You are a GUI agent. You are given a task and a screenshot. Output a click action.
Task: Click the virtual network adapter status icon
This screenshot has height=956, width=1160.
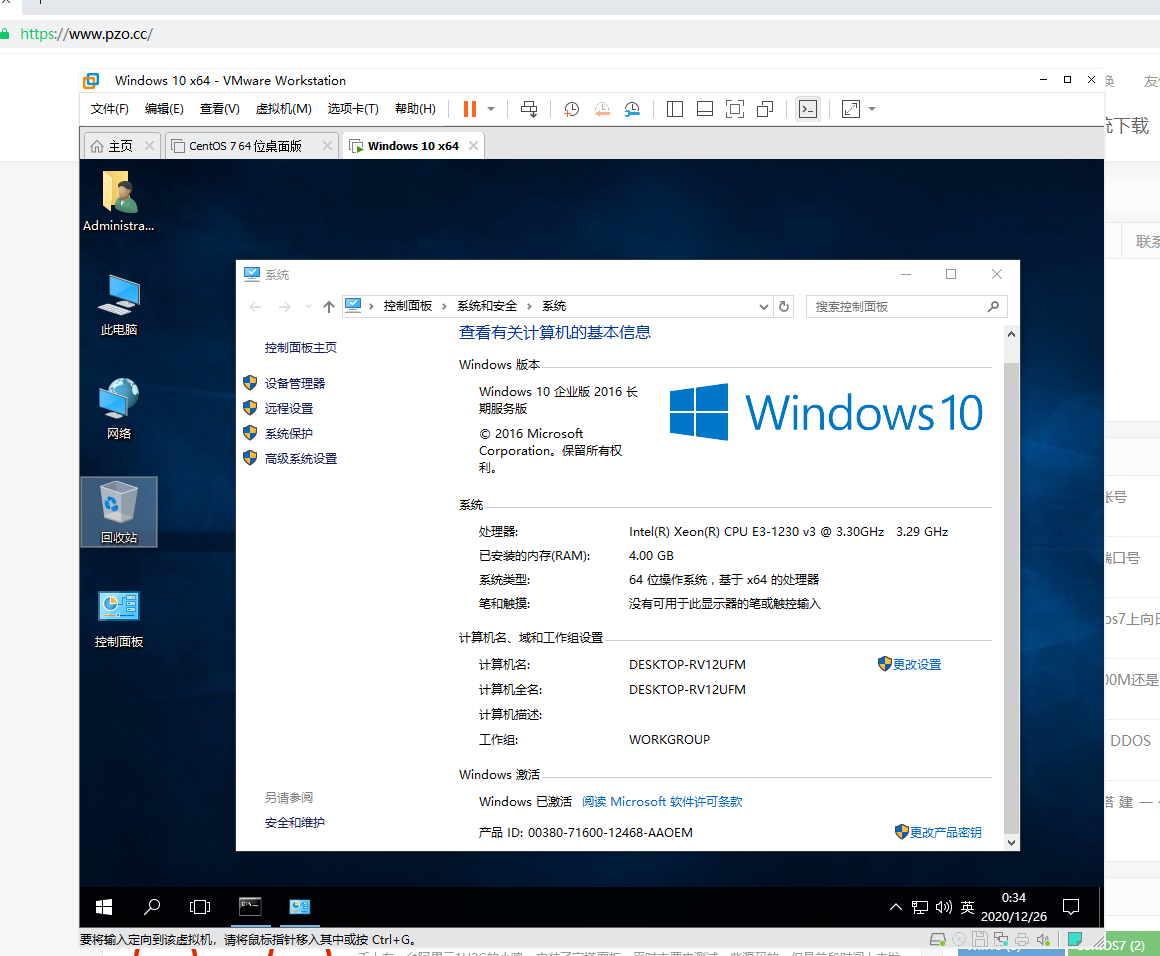pyautogui.click(x=1000, y=938)
